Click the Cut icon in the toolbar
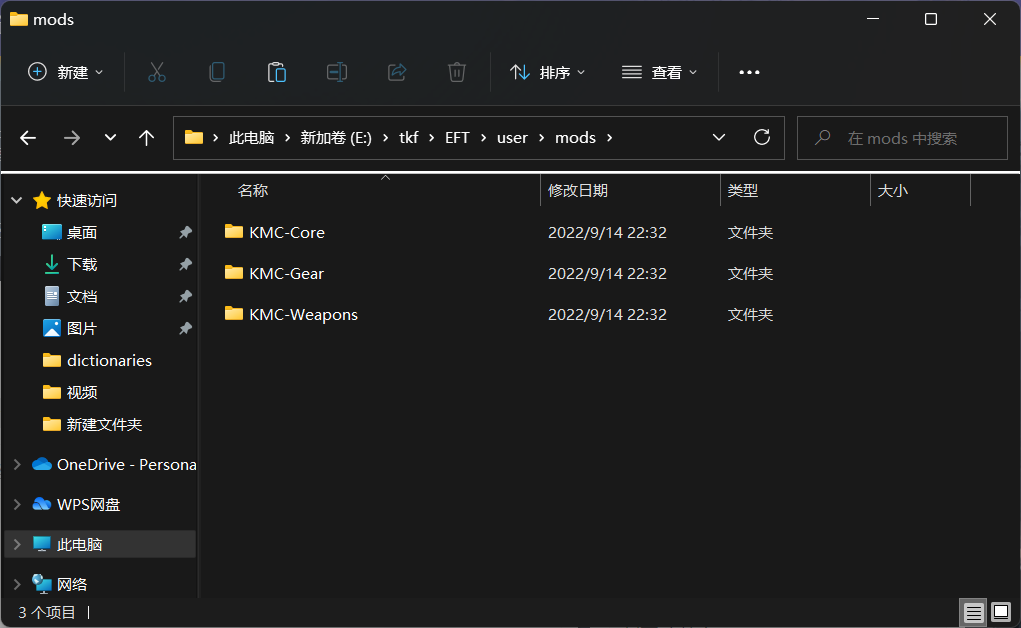 pos(156,71)
